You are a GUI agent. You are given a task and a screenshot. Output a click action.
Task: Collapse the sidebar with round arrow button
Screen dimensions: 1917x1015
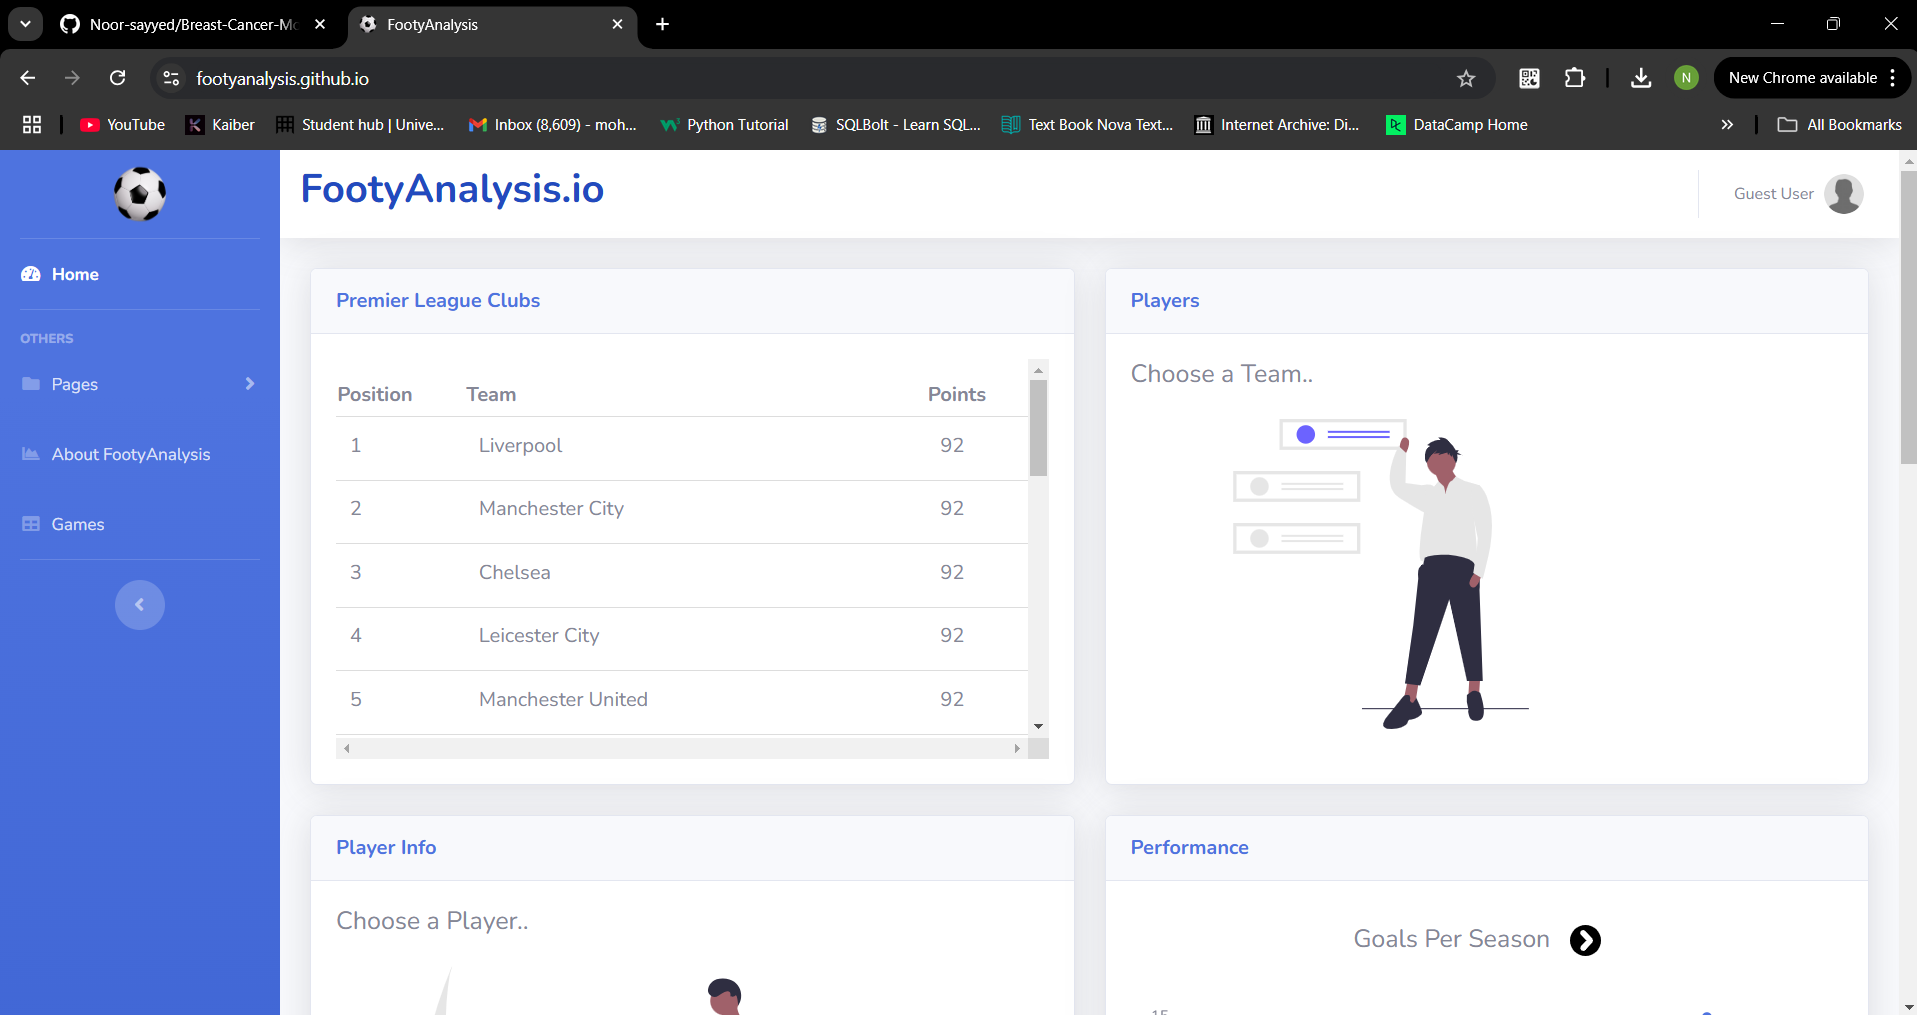tap(140, 605)
